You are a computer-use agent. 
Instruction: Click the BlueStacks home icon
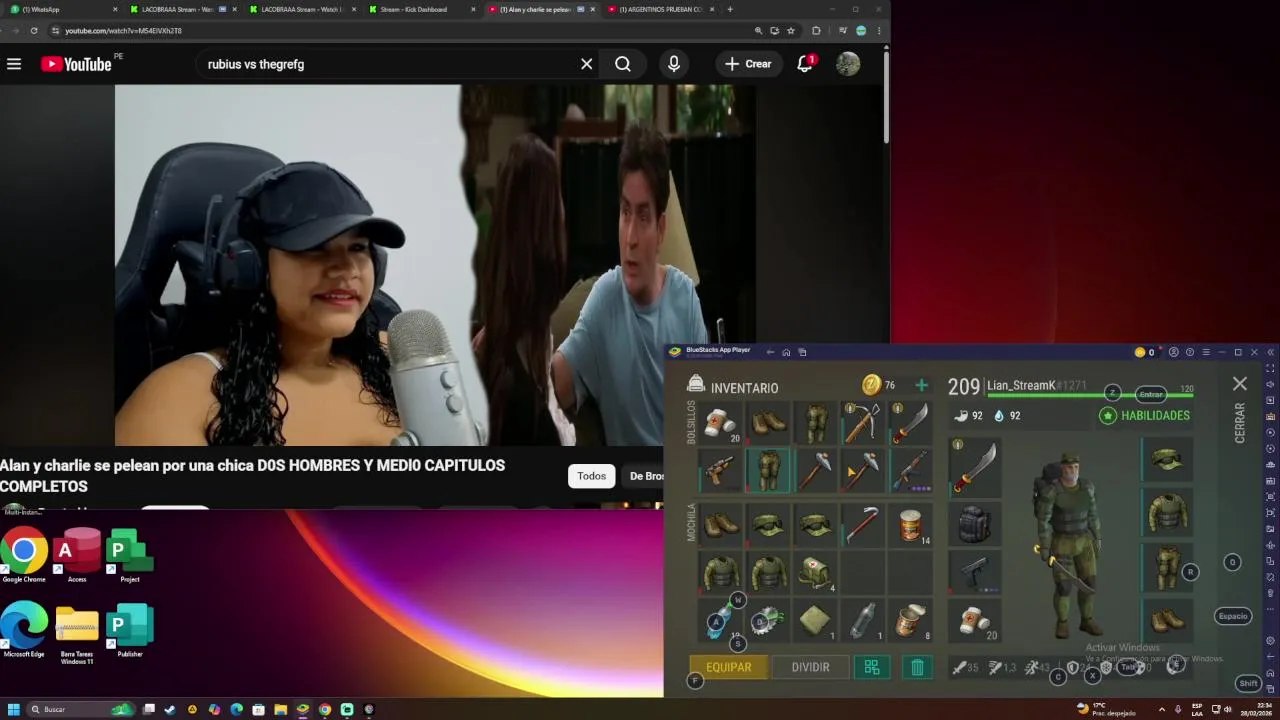(x=786, y=352)
